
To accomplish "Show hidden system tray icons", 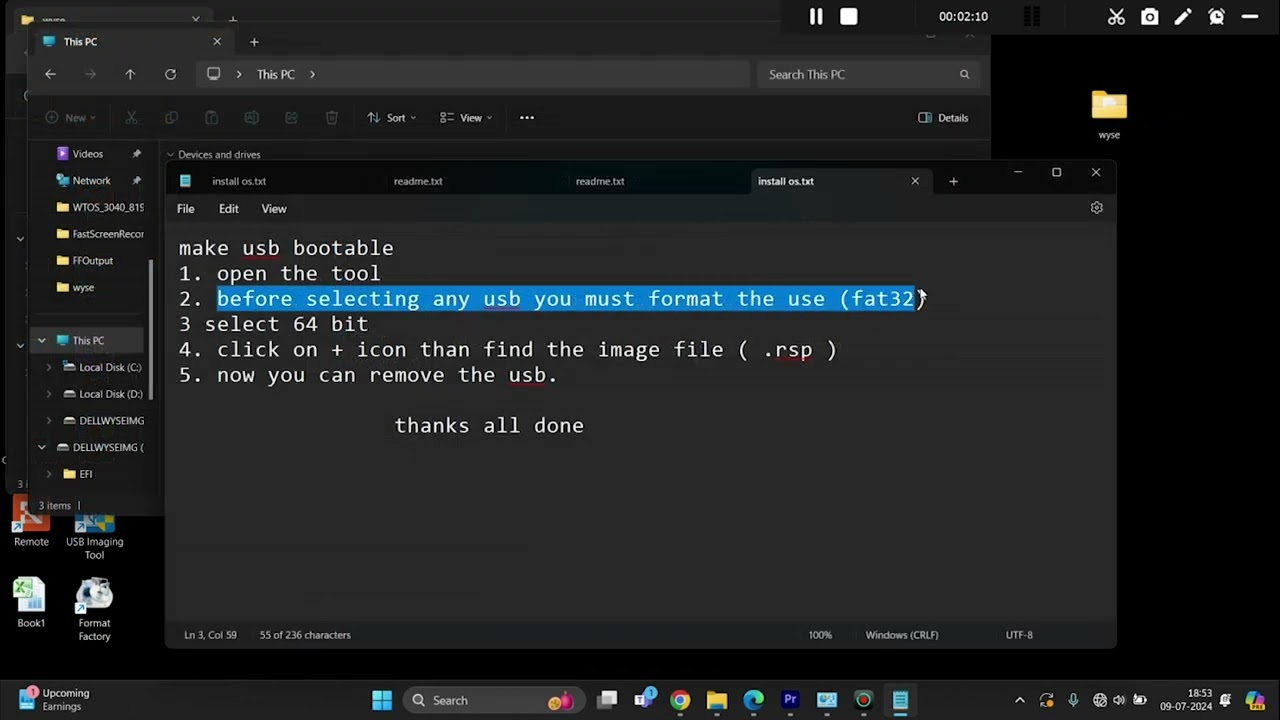I will click(x=1019, y=700).
